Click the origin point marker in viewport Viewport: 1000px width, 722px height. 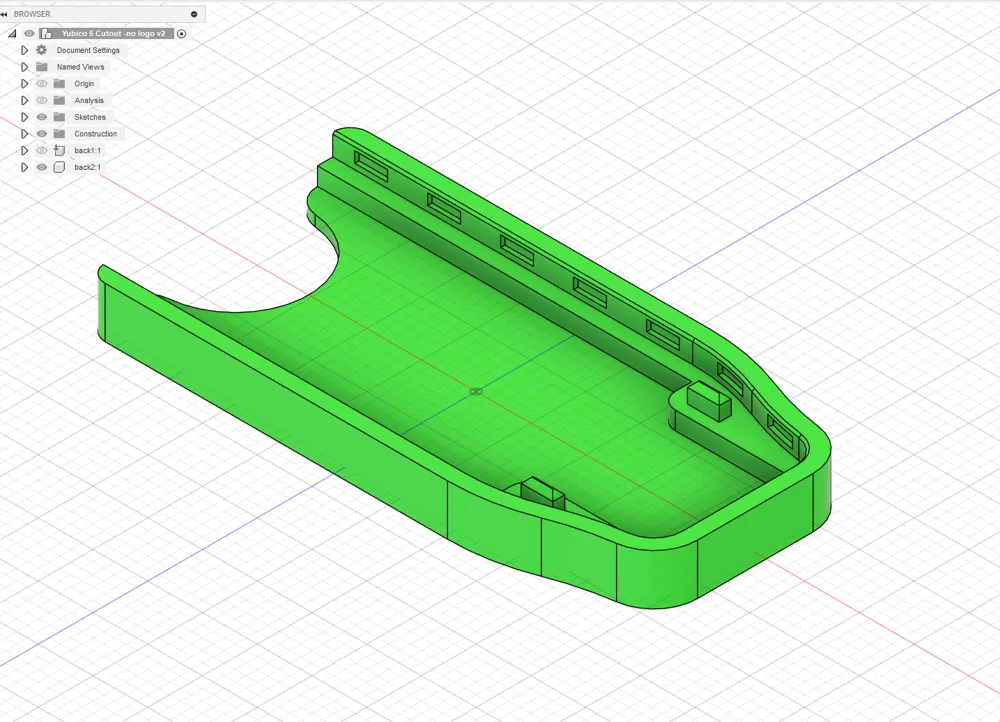(476, 392)
